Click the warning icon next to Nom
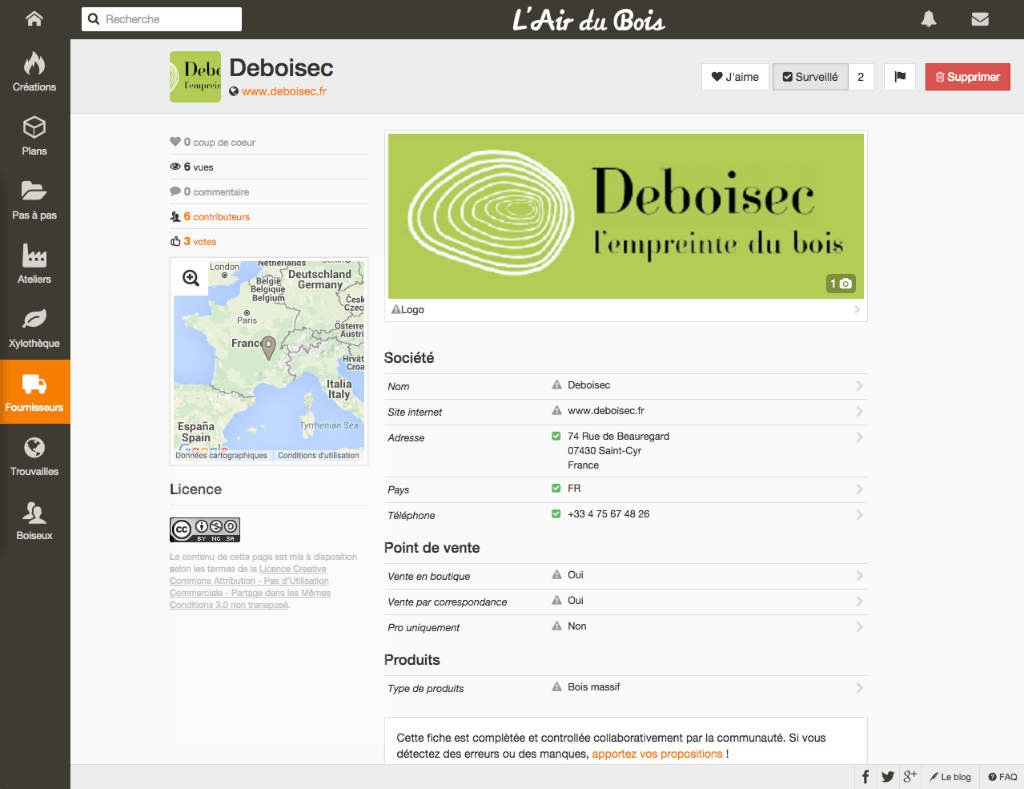 tap(556, 385)
